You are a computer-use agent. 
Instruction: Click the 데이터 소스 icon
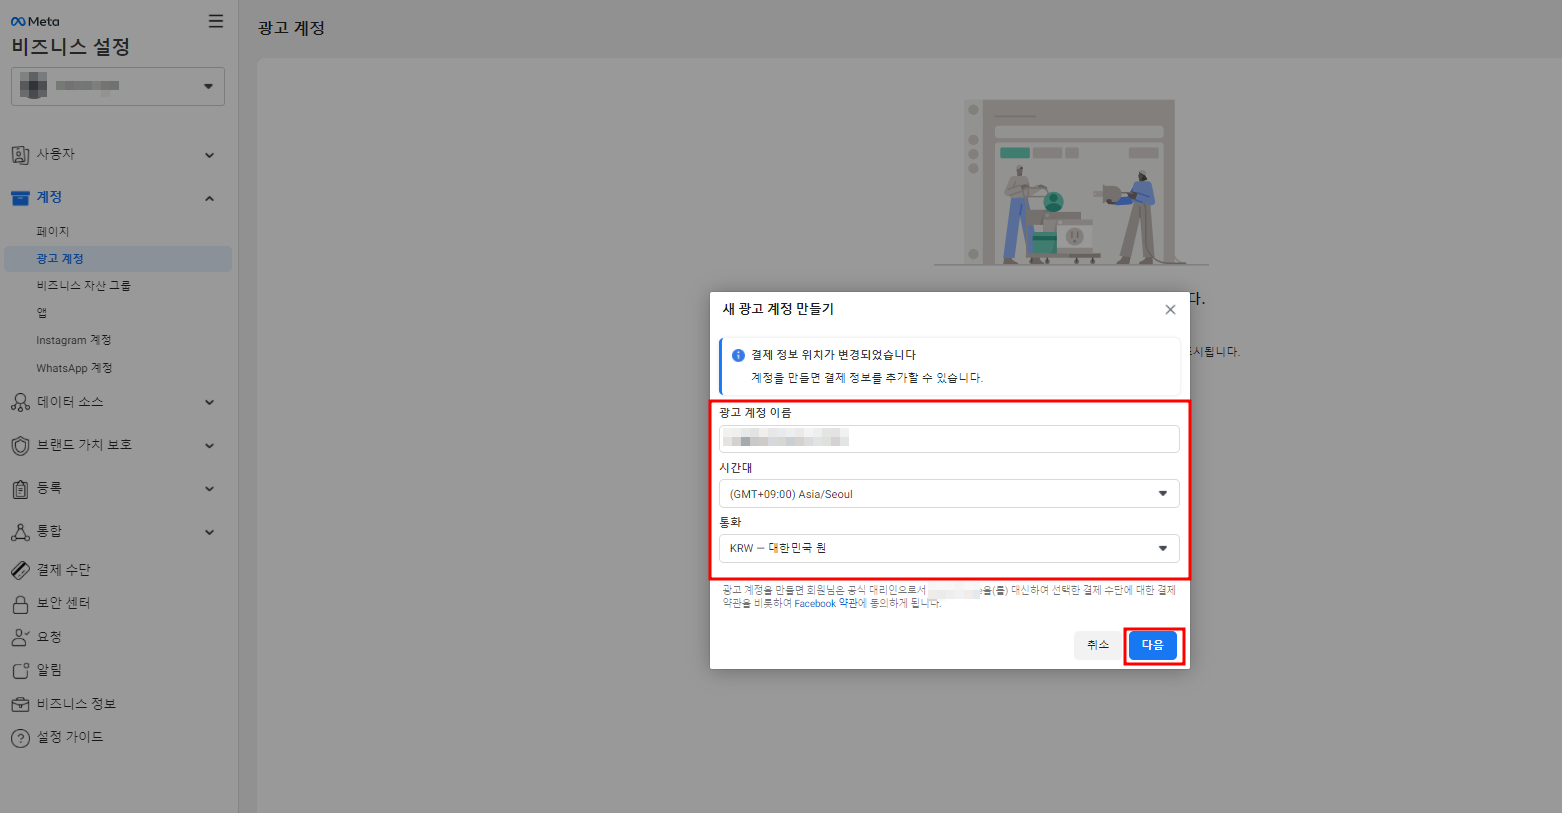[20, 402]
